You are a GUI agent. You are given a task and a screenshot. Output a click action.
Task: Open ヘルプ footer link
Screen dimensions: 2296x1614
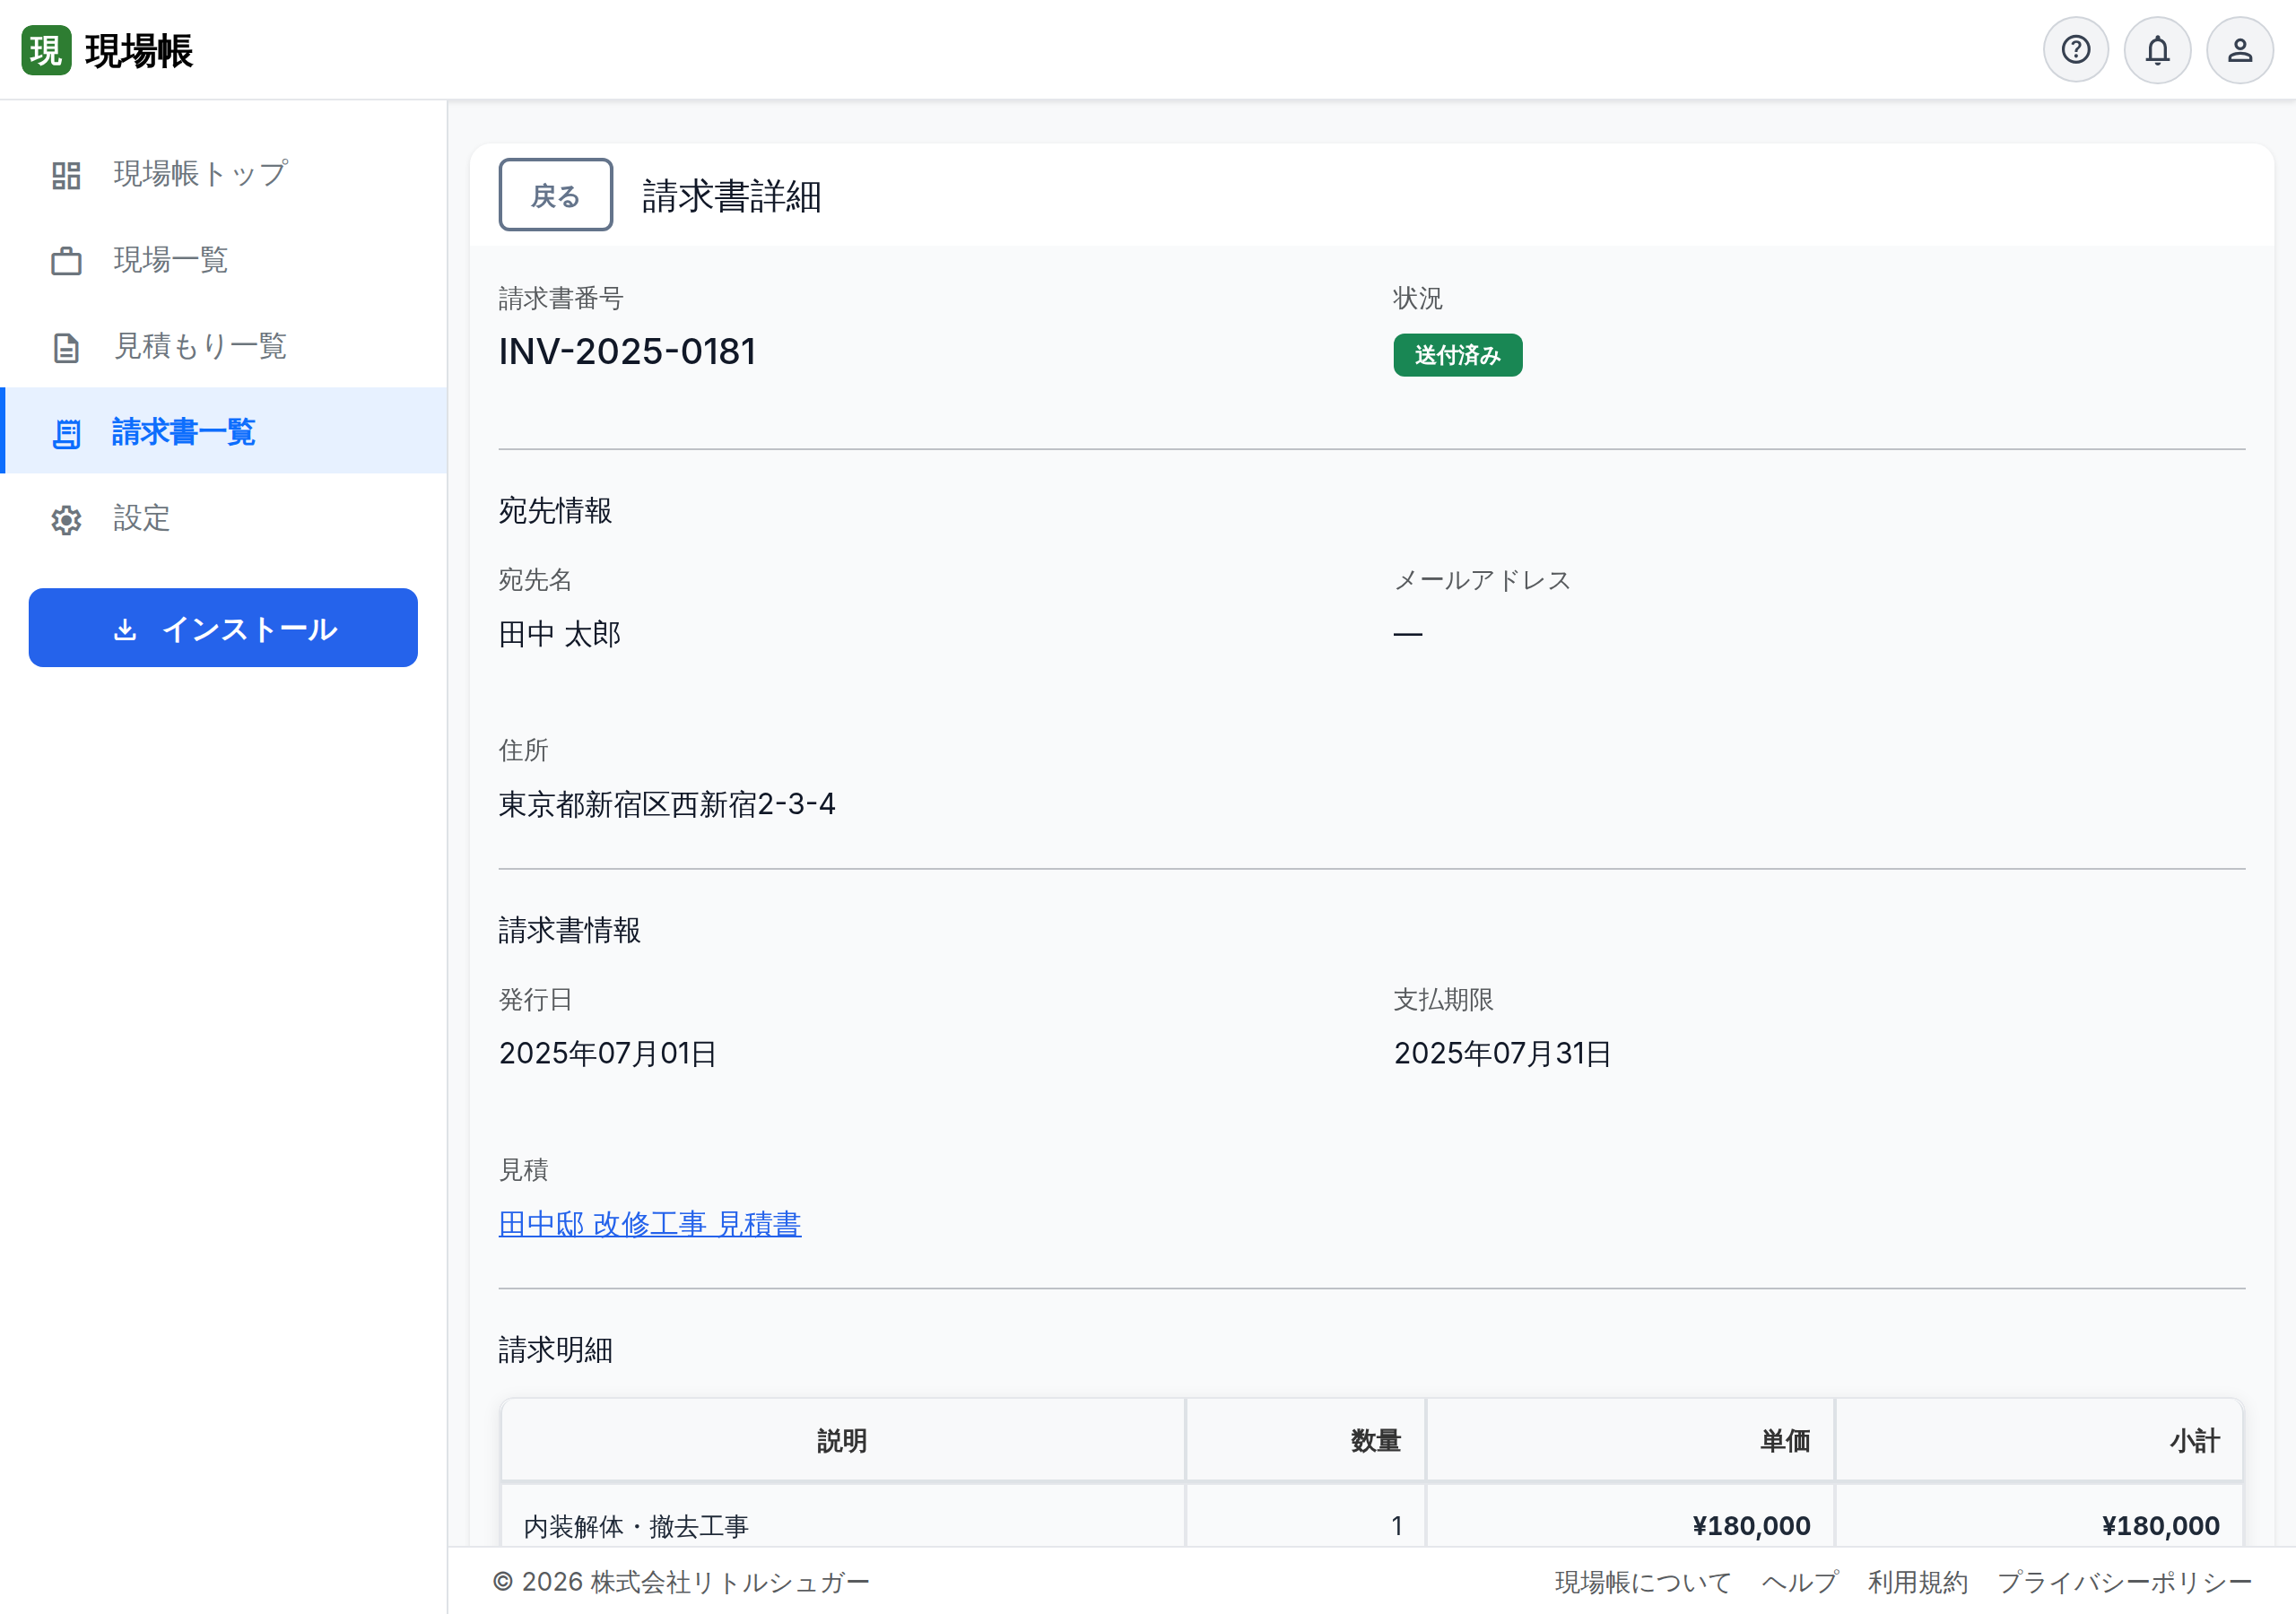(x=1800, y=1582)
